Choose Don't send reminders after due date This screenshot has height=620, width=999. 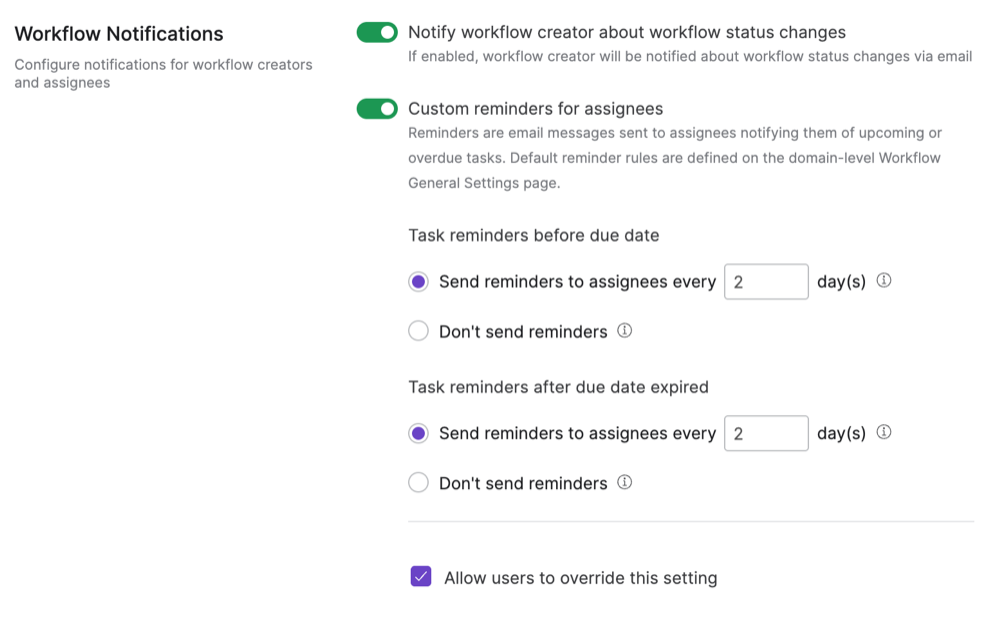(x=418, y=482)
